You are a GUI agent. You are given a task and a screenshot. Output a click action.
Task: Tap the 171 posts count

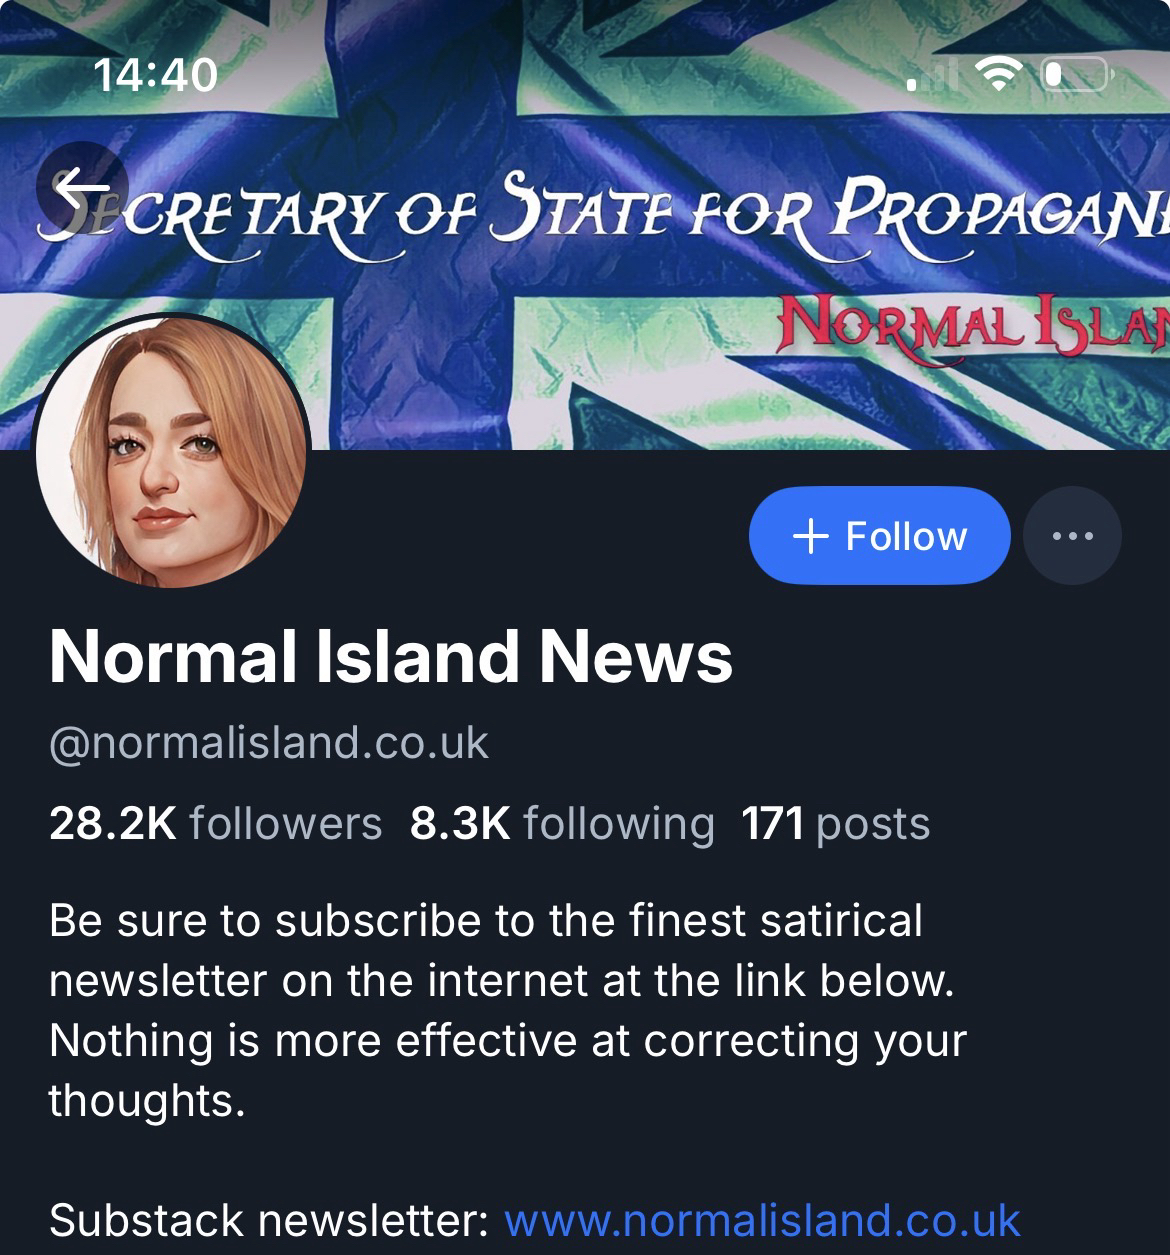835,824
